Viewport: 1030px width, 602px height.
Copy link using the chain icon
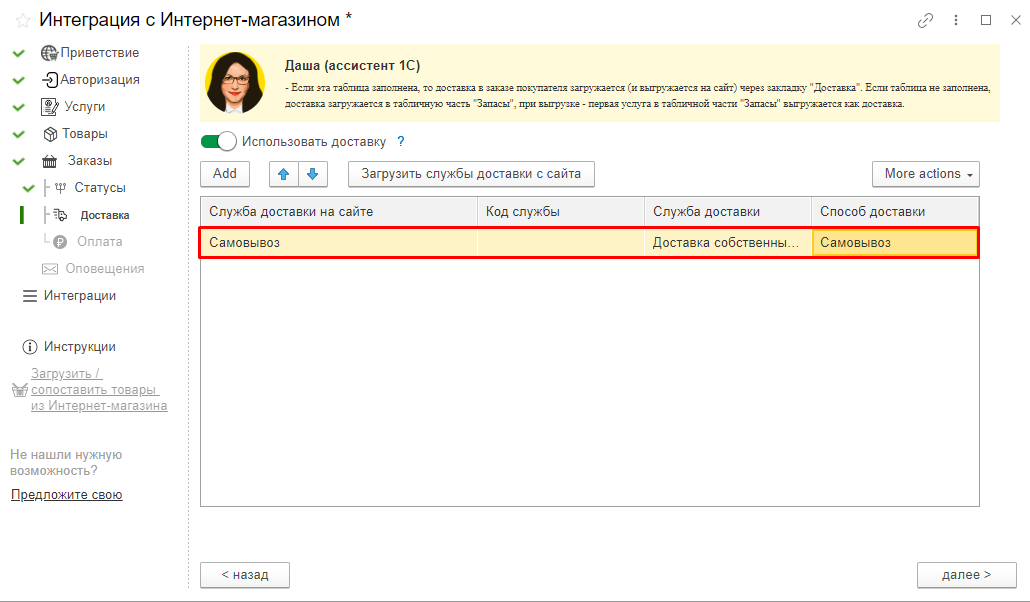click(925, 20)
